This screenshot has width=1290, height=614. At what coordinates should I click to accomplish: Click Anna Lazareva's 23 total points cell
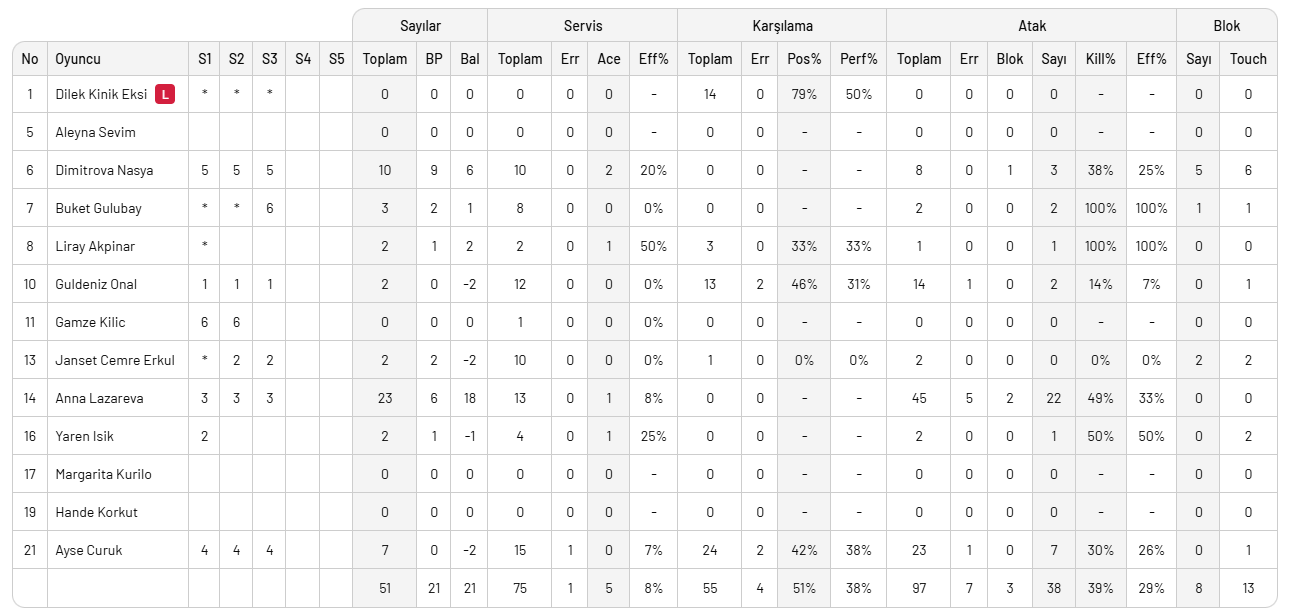click(385, 398)
